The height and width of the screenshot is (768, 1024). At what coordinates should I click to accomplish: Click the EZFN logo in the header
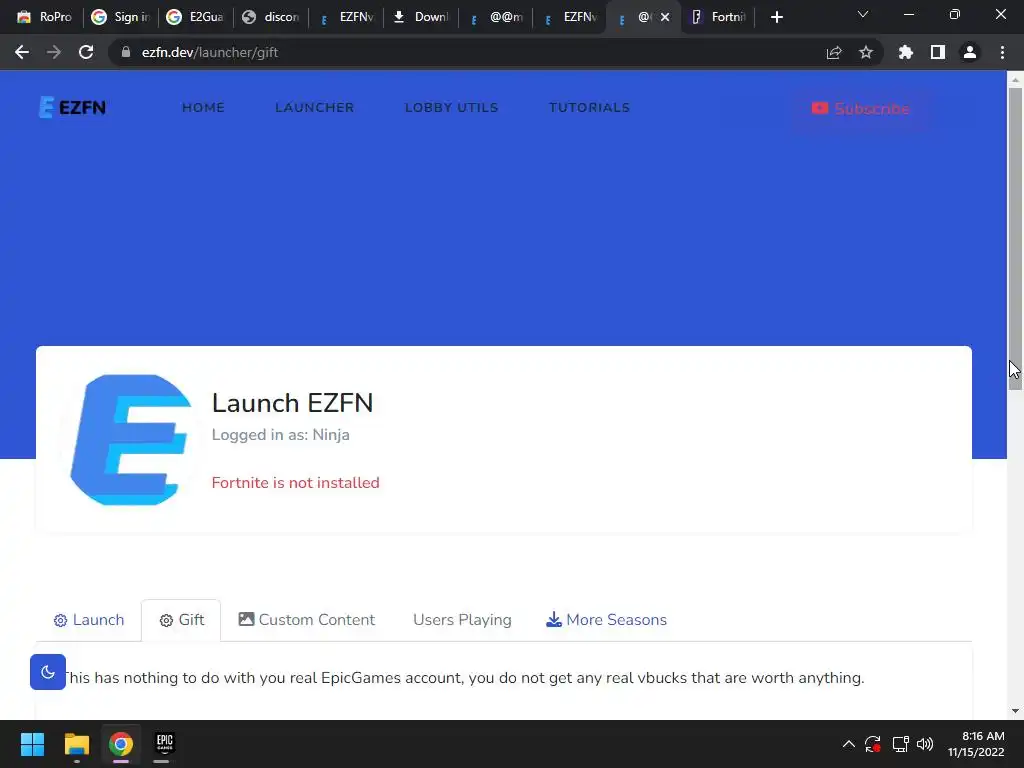tap(72, 107)
